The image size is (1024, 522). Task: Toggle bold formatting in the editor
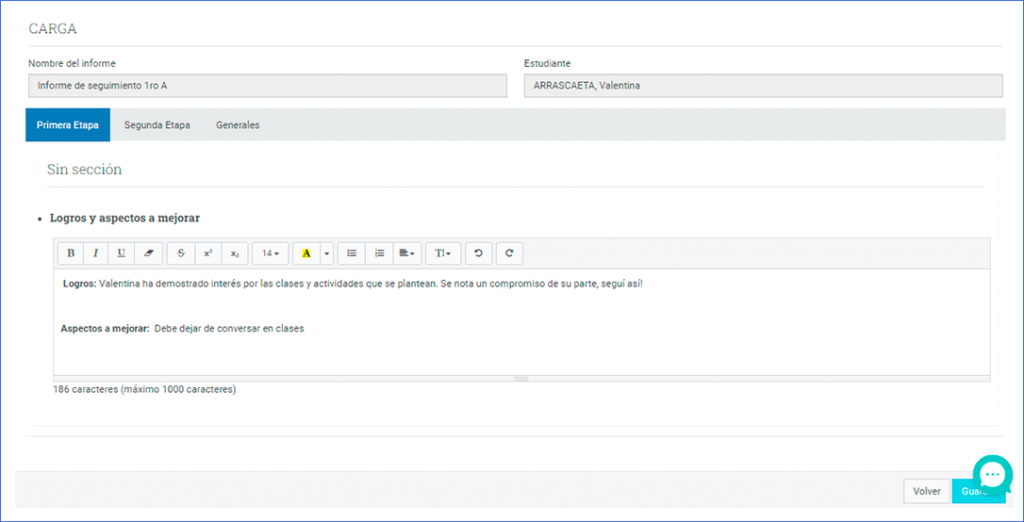[70, 253]
